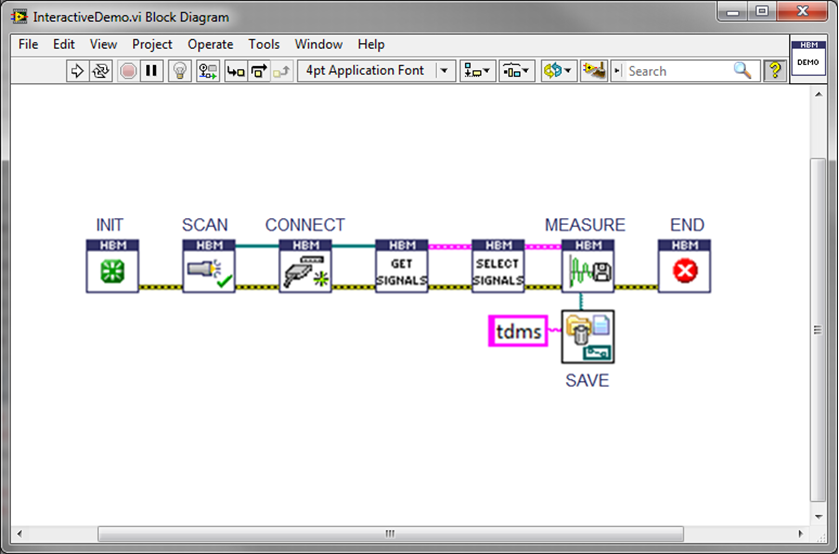Open the 4pt Application Font dropdown
Image resolution: width=839 pixels, height=554 pixels.
[376, 71]
